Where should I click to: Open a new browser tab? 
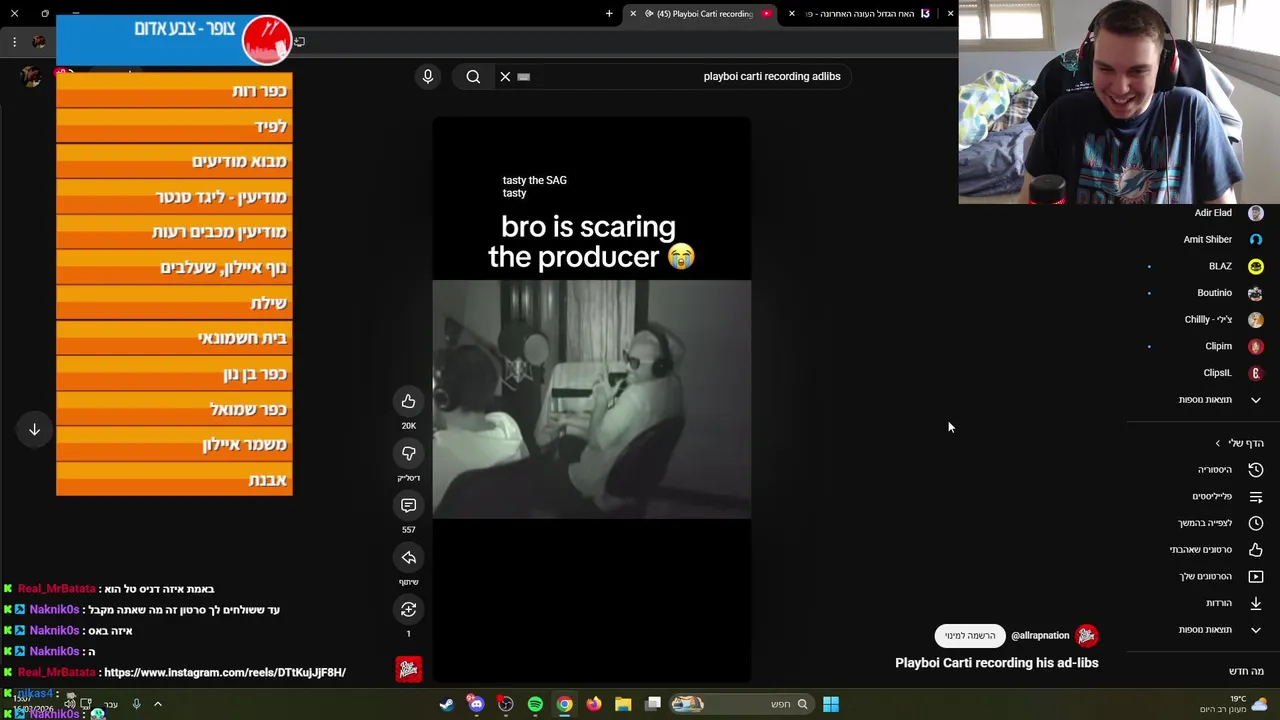click(609, 14)
